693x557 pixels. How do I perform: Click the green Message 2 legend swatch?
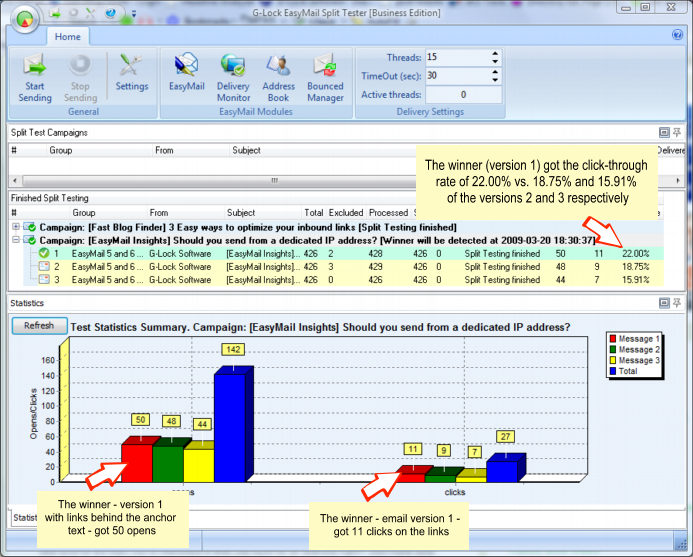tap(613, 349)
